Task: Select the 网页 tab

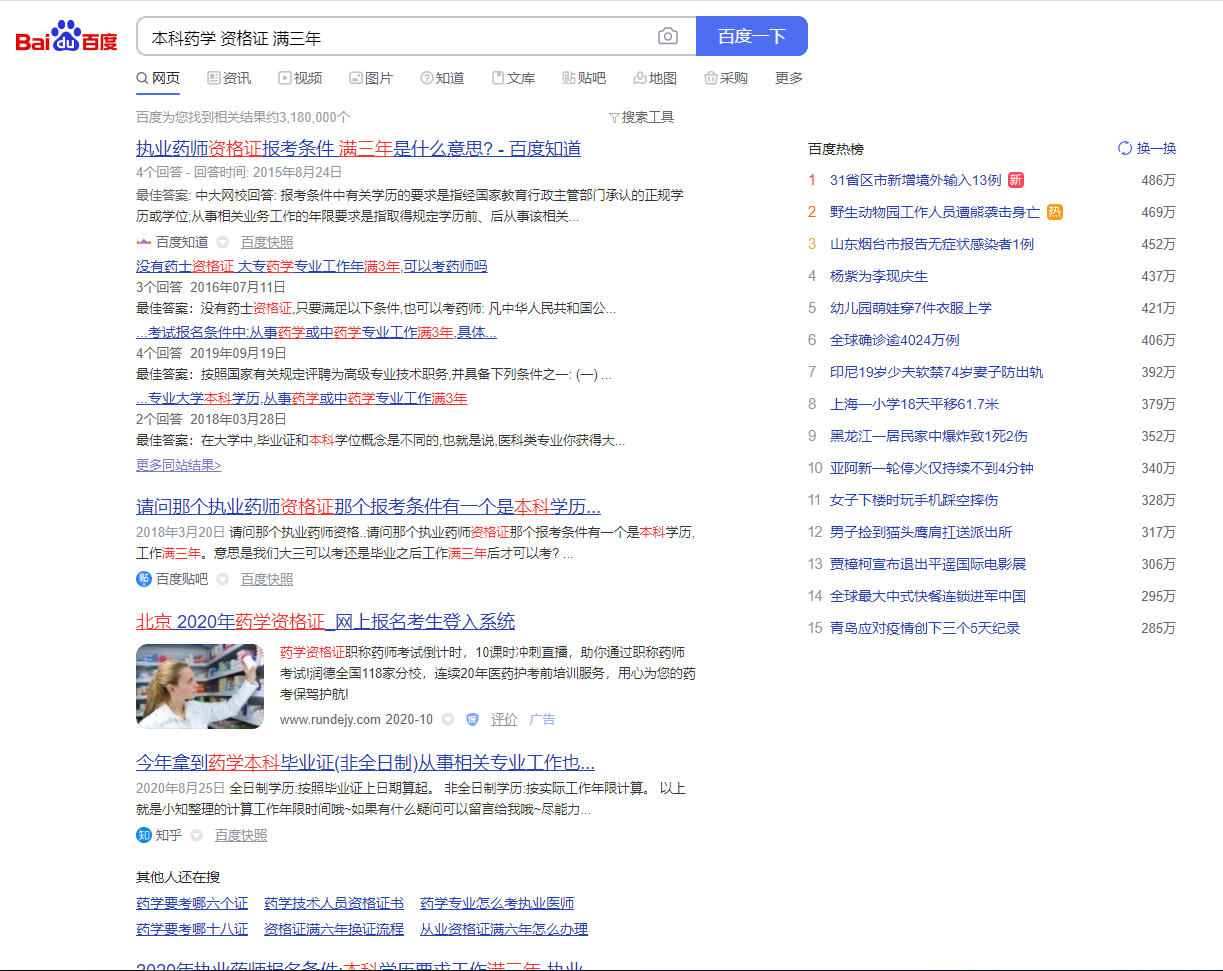Action: point(158,78)
